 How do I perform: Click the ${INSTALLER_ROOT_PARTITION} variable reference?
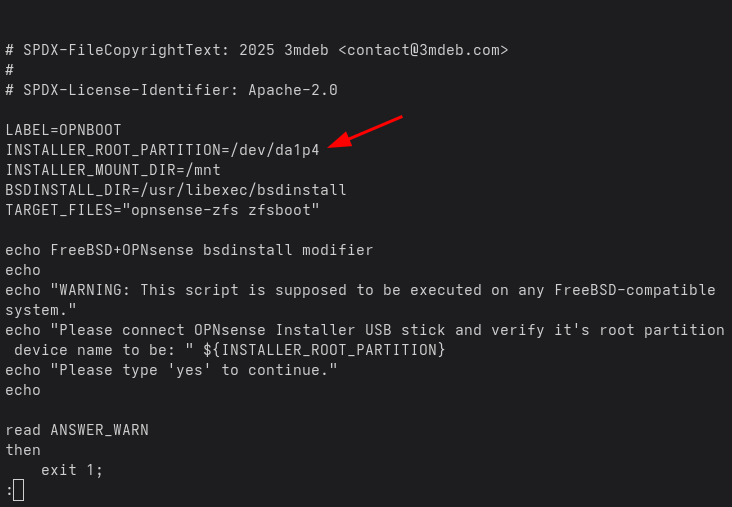coord(324,350)
